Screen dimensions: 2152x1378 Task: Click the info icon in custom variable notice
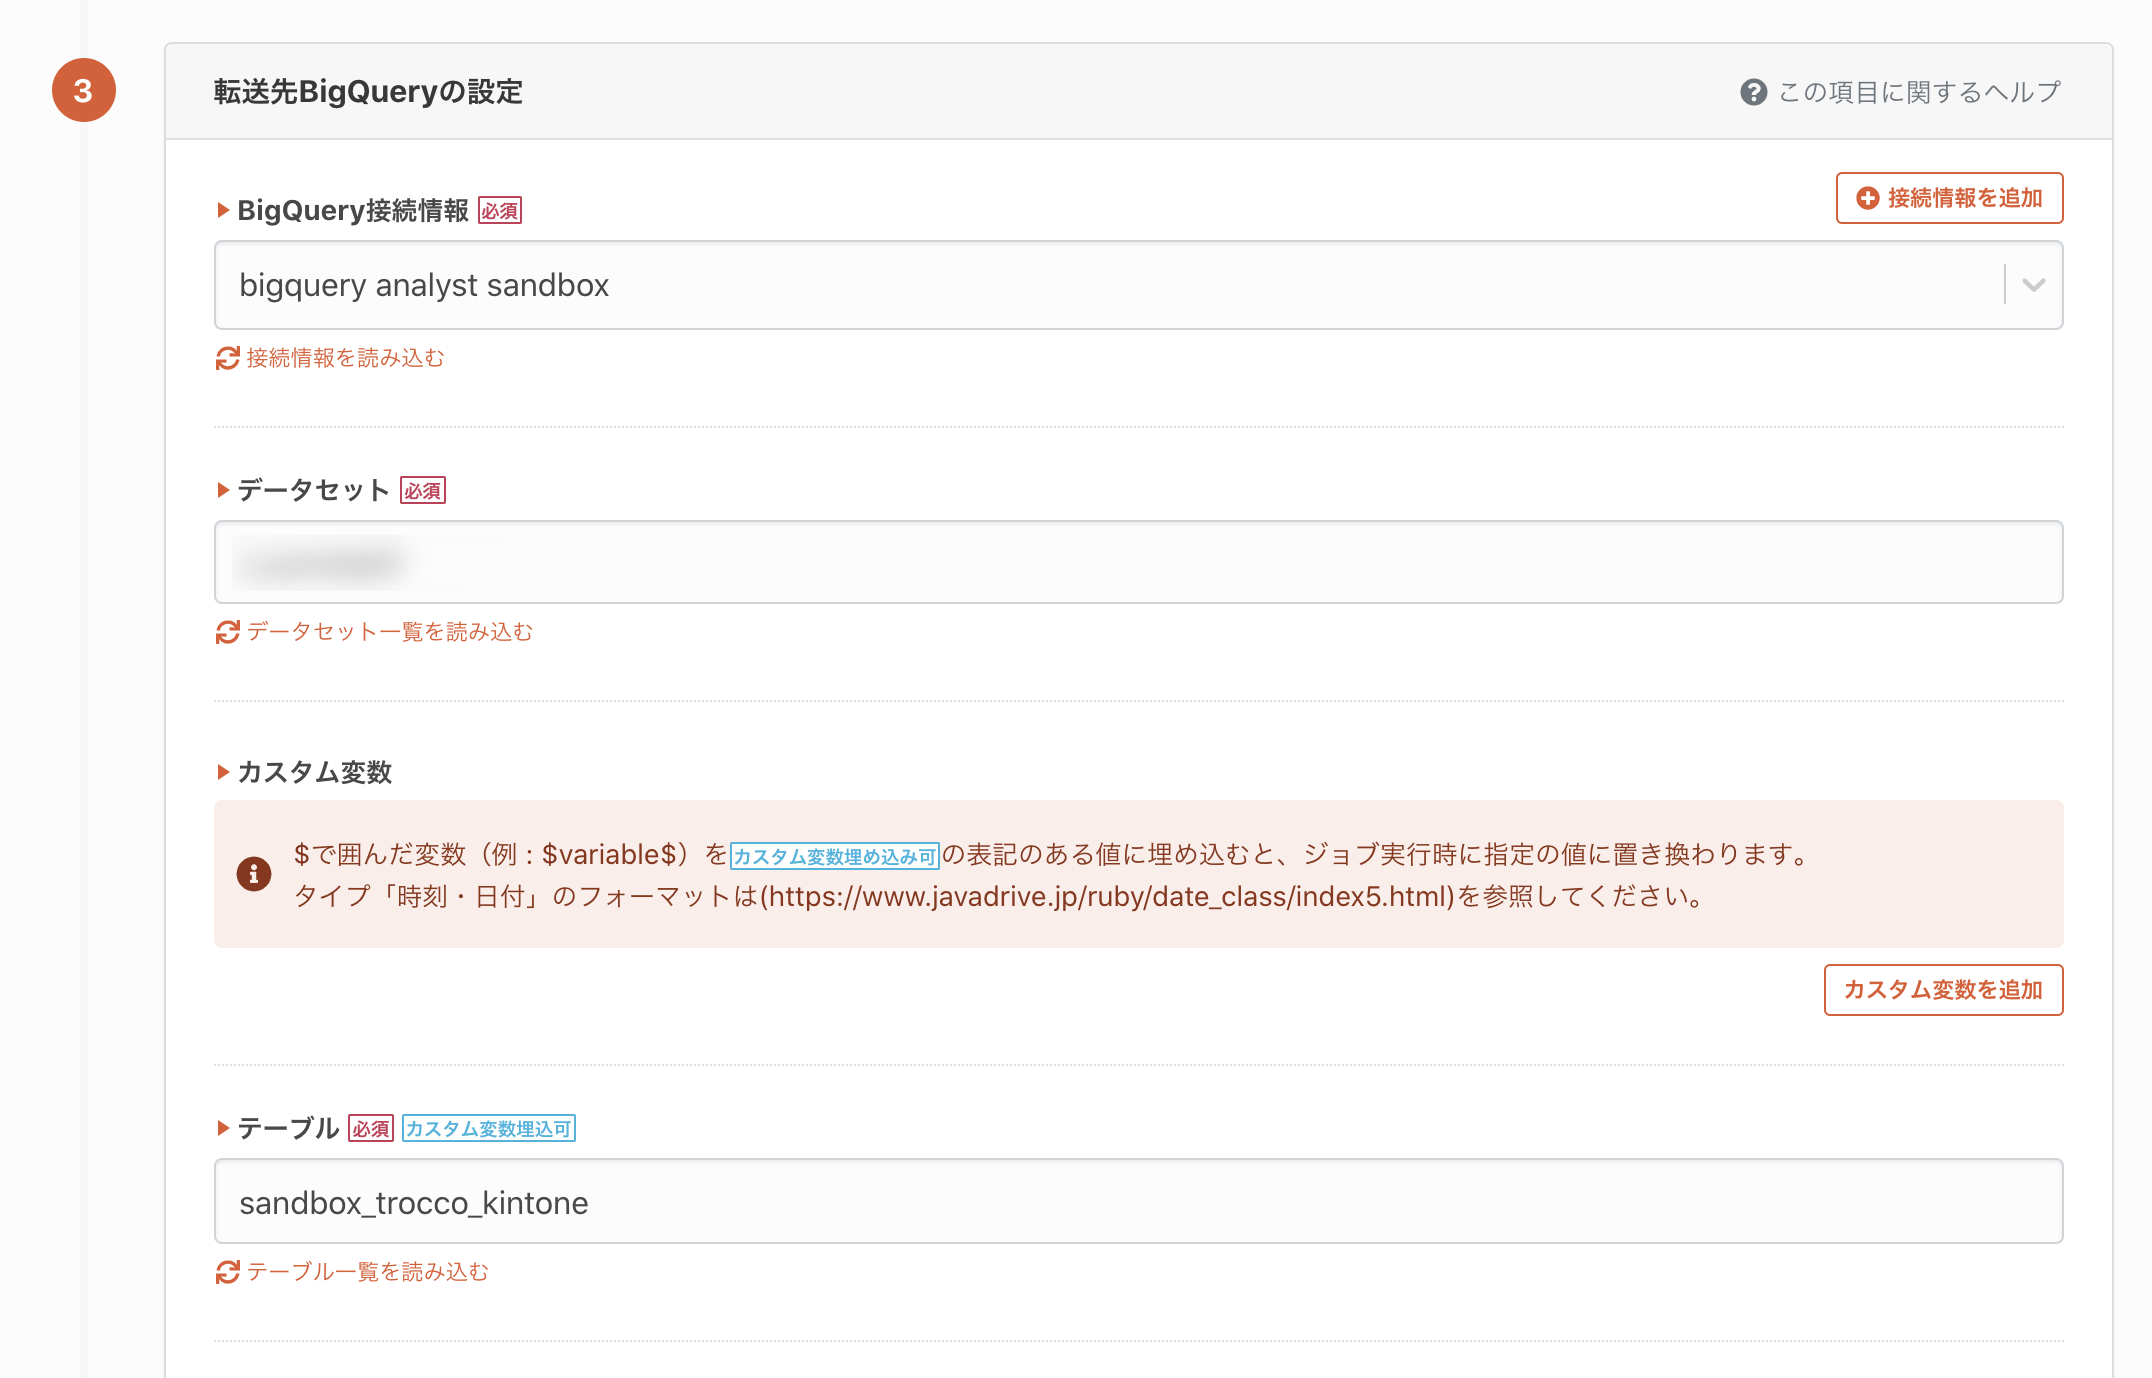254,874
